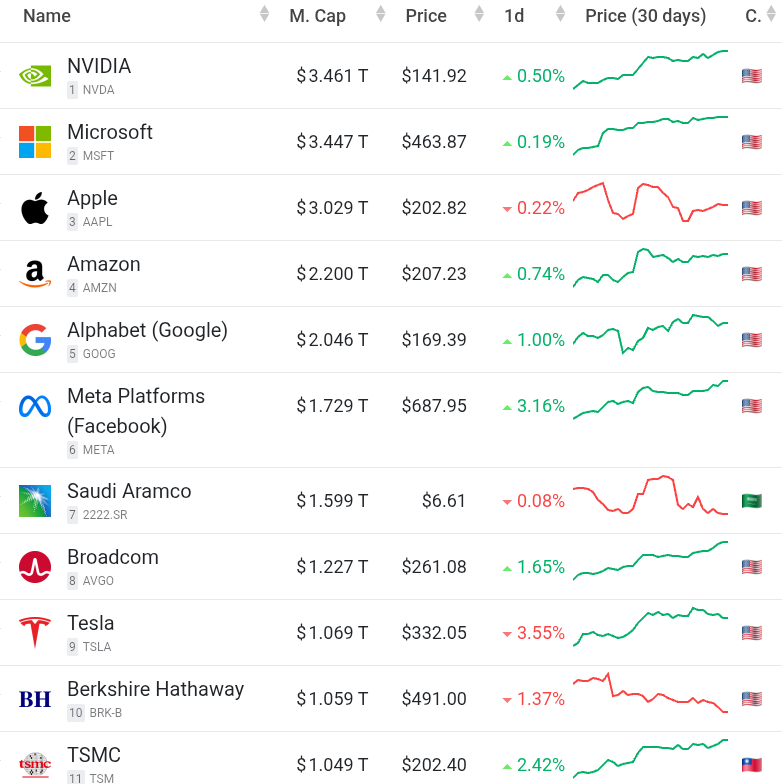
Task: Click the Apple logo icon
Action: [x=35, y=208]
